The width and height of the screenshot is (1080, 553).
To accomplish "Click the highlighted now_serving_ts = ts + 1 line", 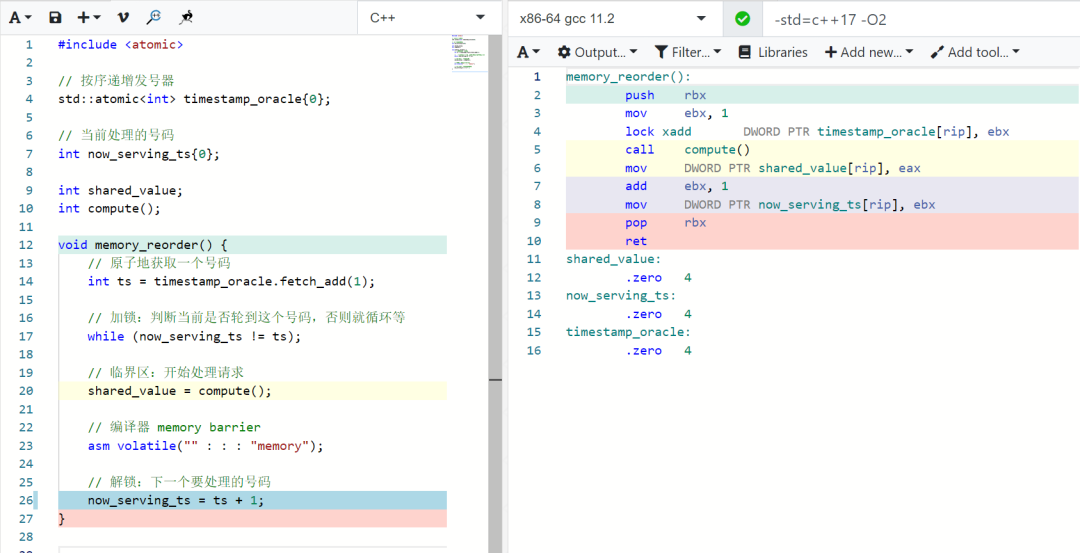I will (176, 500).
